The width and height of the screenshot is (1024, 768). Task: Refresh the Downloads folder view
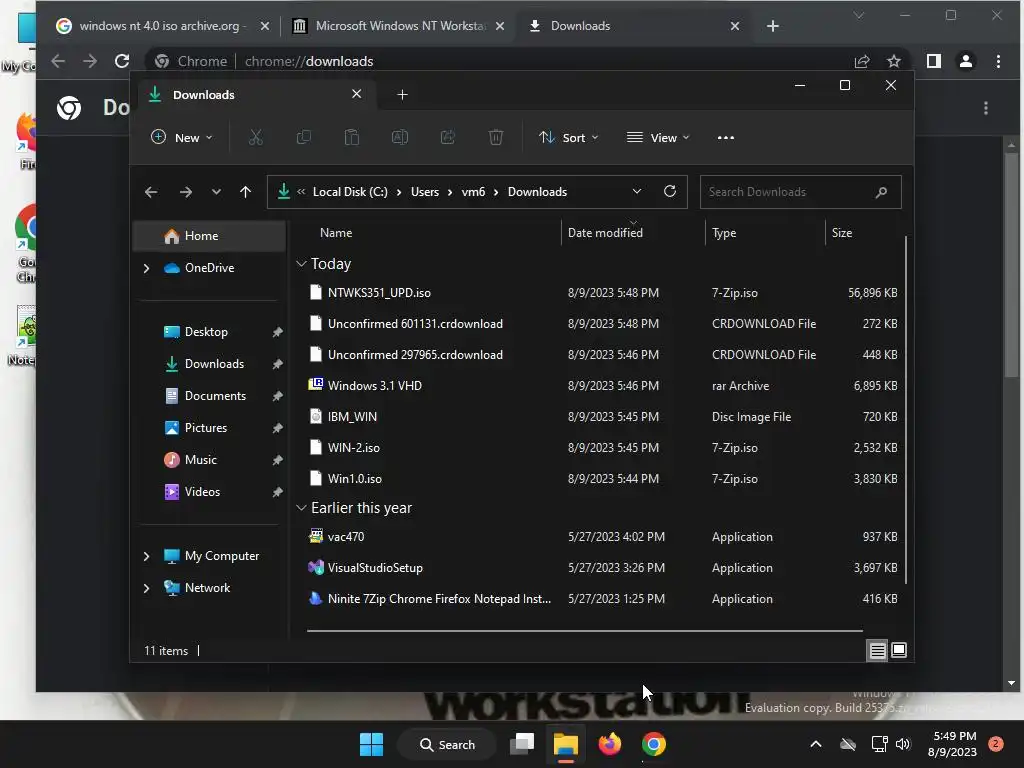pos(669,191)
